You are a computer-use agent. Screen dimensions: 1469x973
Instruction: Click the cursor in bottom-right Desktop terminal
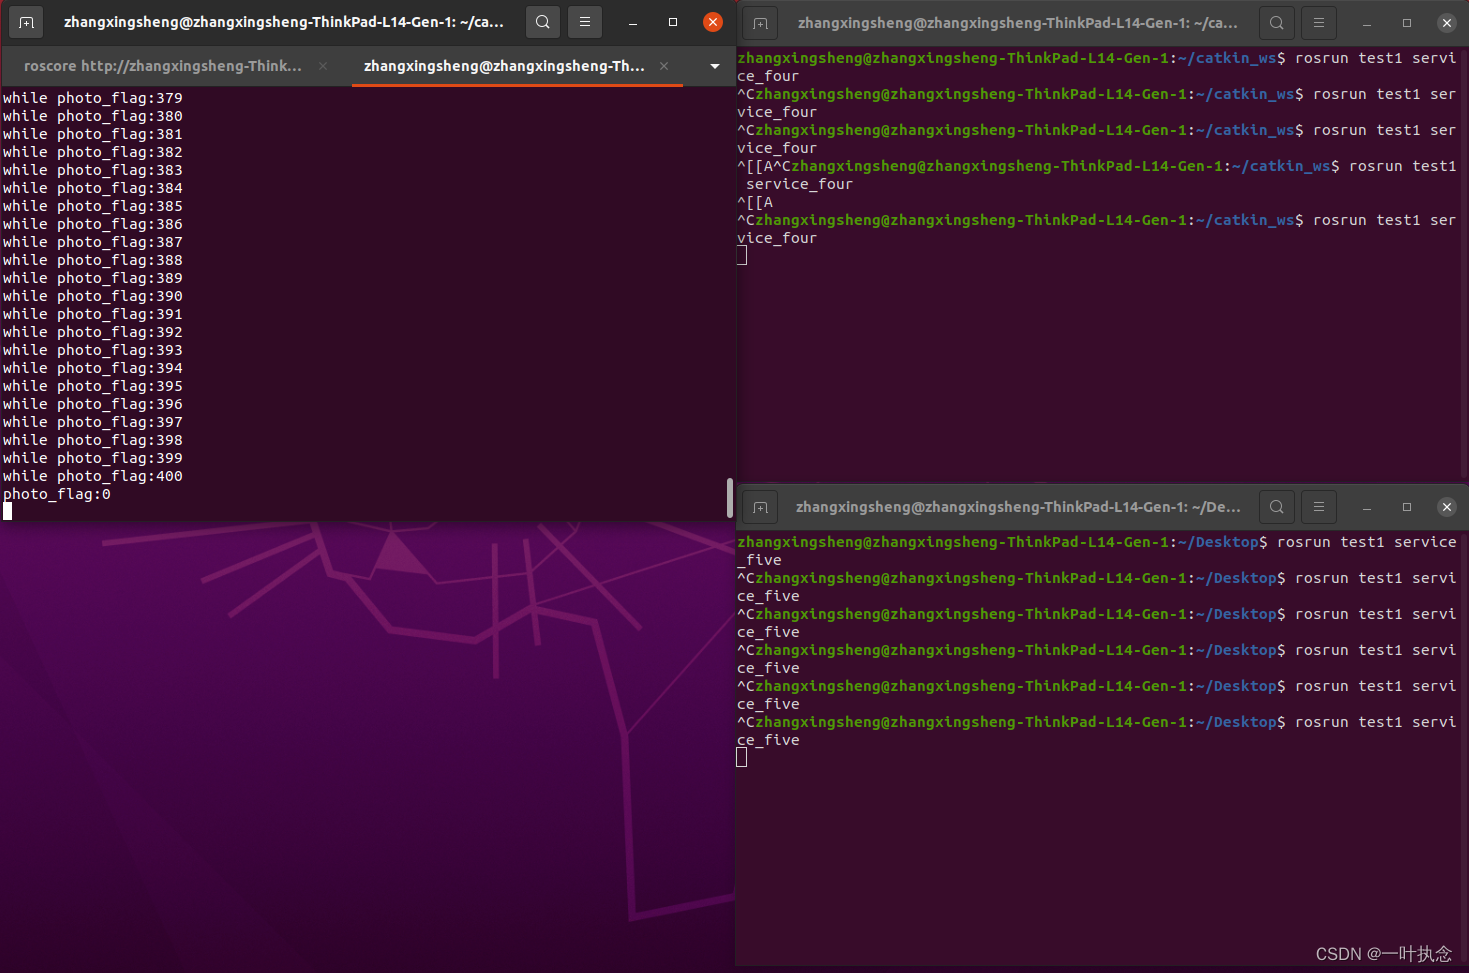tap(742, 758)
